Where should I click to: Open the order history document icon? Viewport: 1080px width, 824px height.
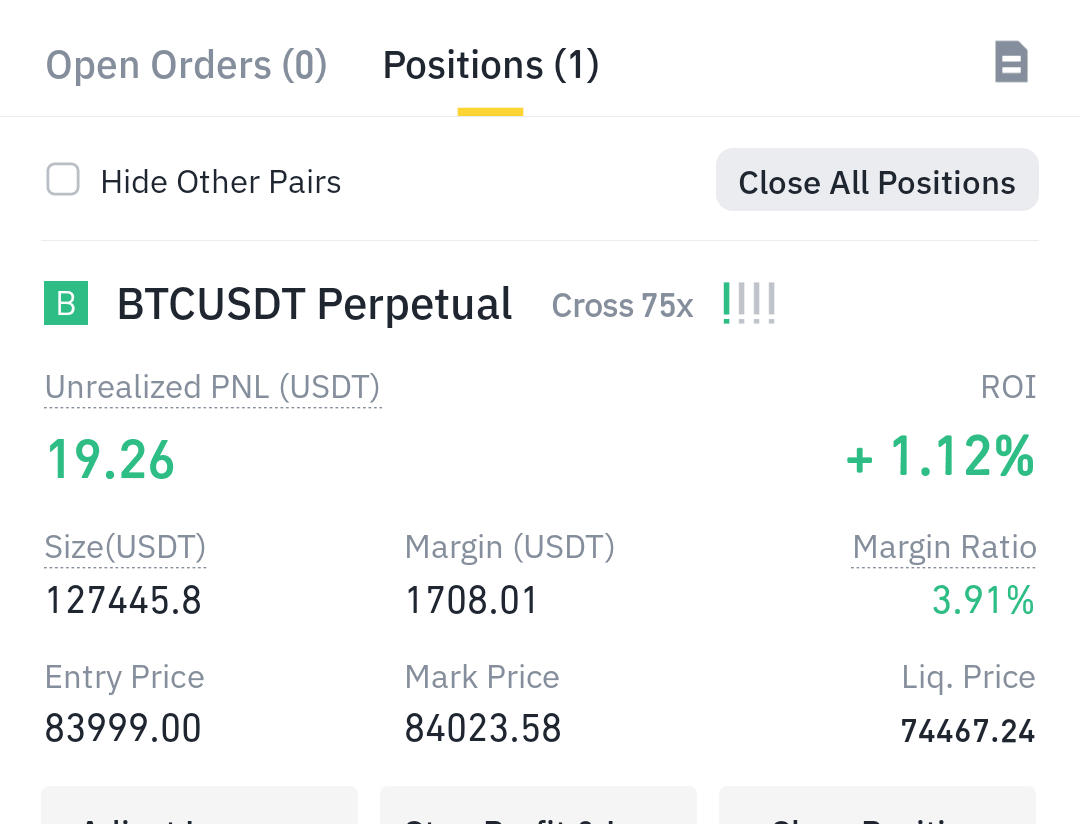click(1011, 62)
